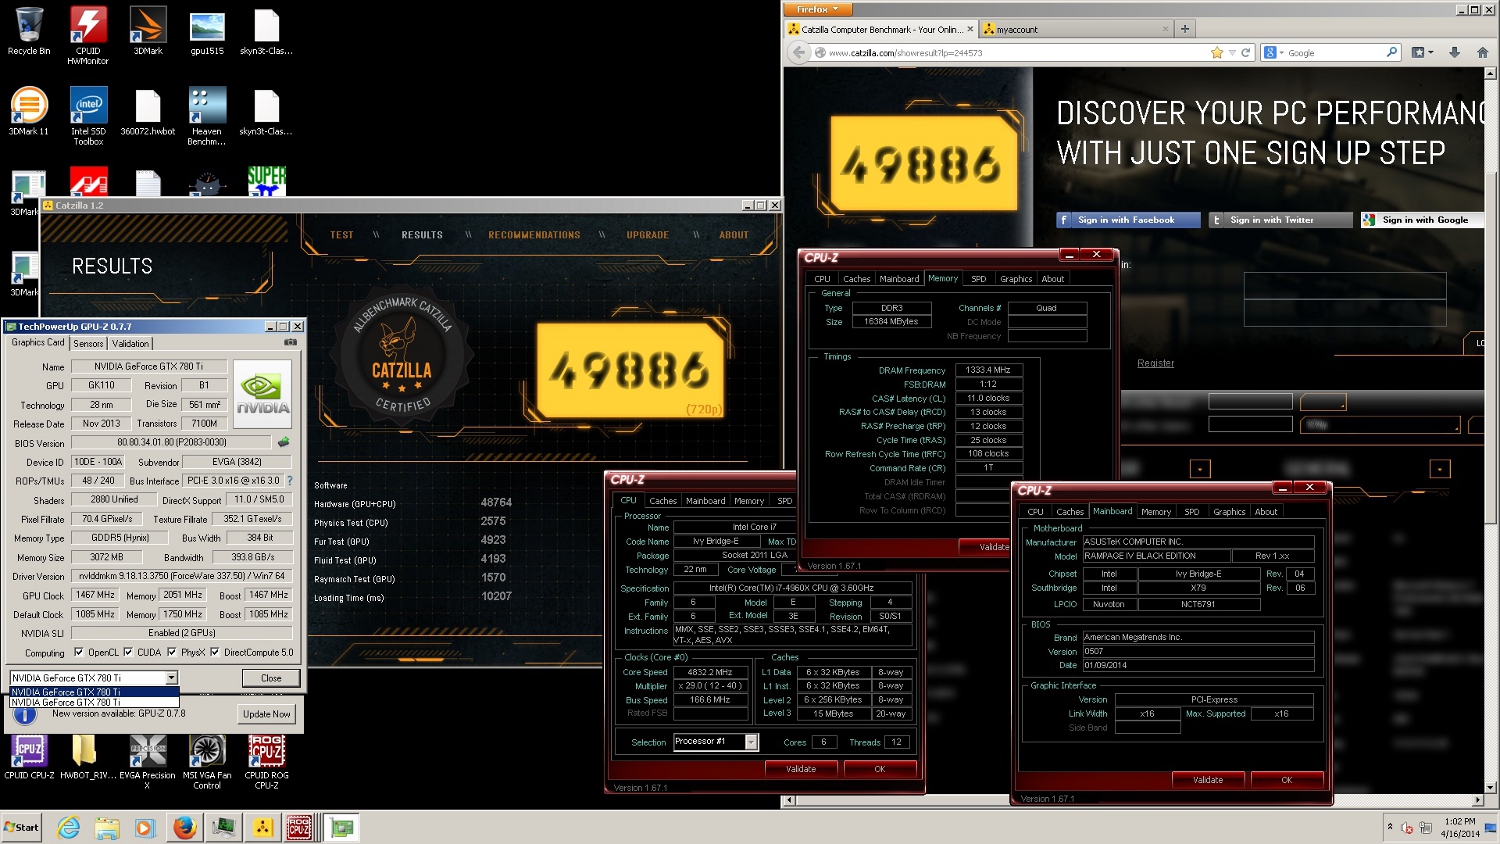The width and height of the screenshot is (1500, 844).
Task: Click Sign in with Facebook
Action: 1128,220
